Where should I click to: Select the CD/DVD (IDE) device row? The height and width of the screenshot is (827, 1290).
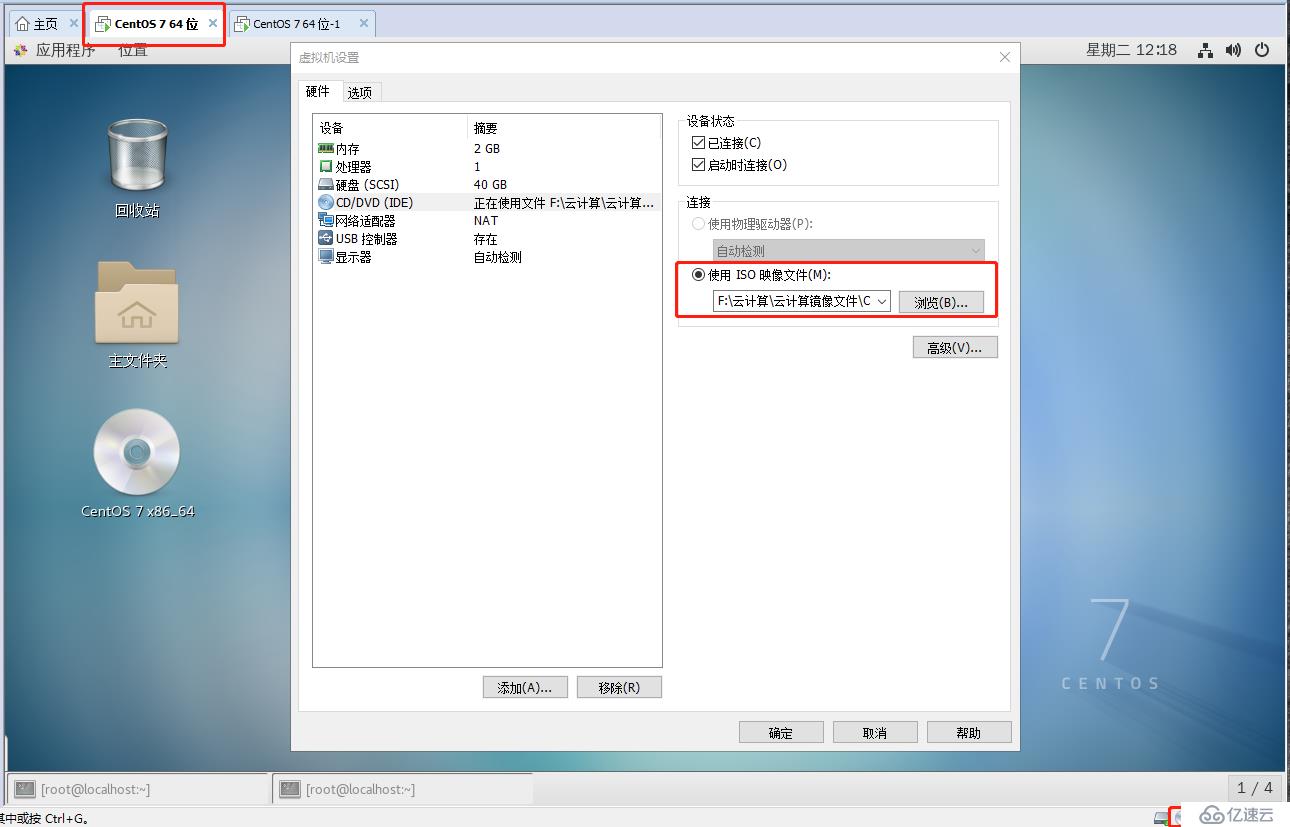pos(487,202)
